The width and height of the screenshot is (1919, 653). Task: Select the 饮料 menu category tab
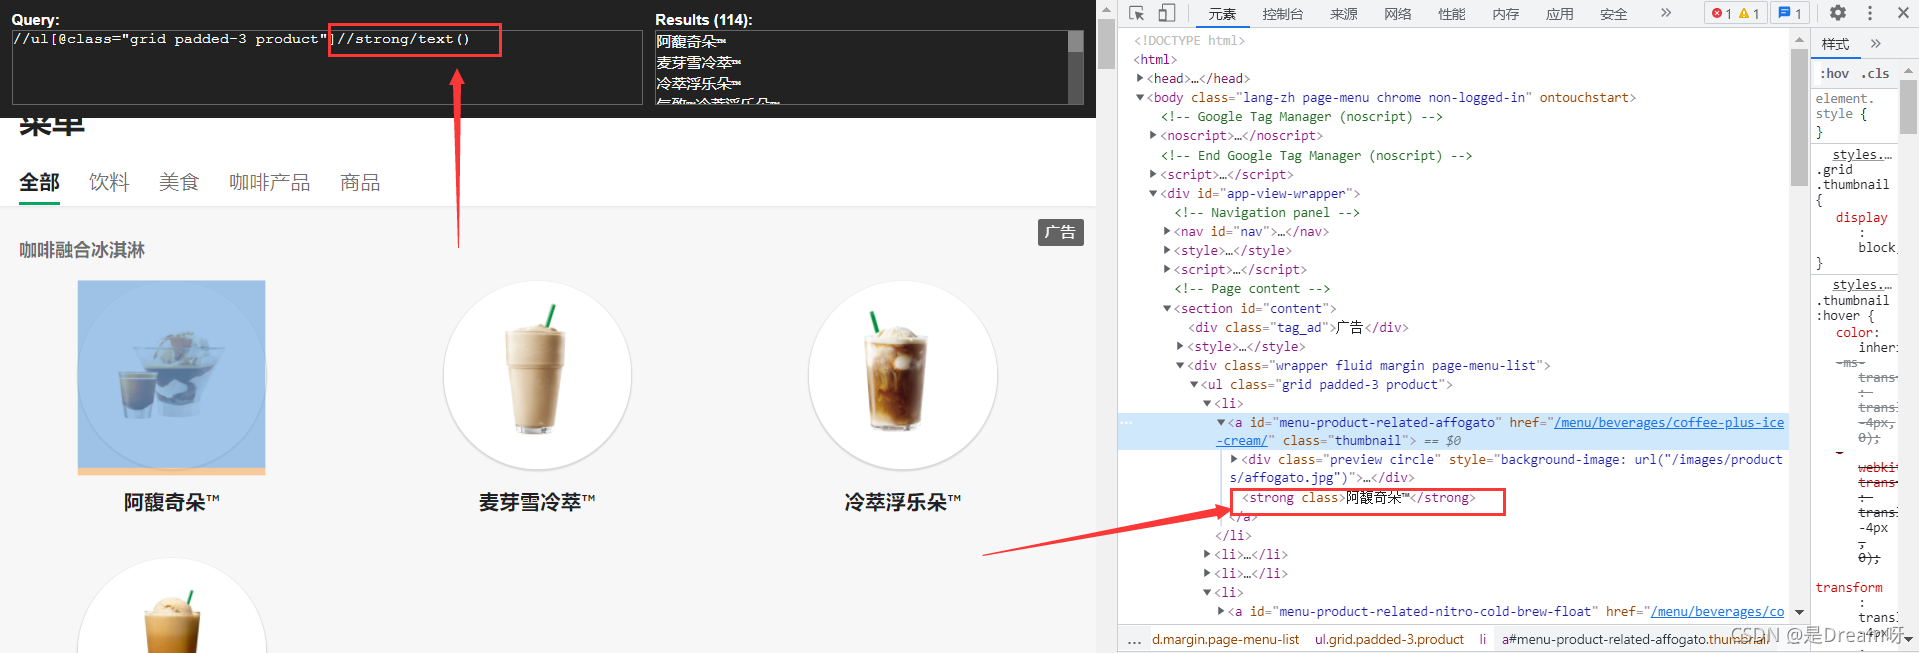[x=109, y=183]
